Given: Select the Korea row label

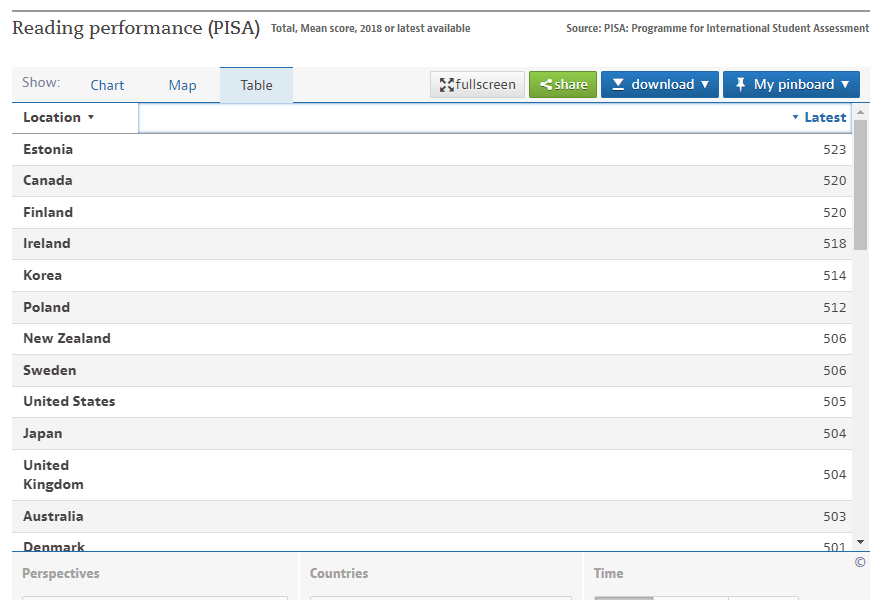Looking at the screenshot, I should click(x=42, y=275).
